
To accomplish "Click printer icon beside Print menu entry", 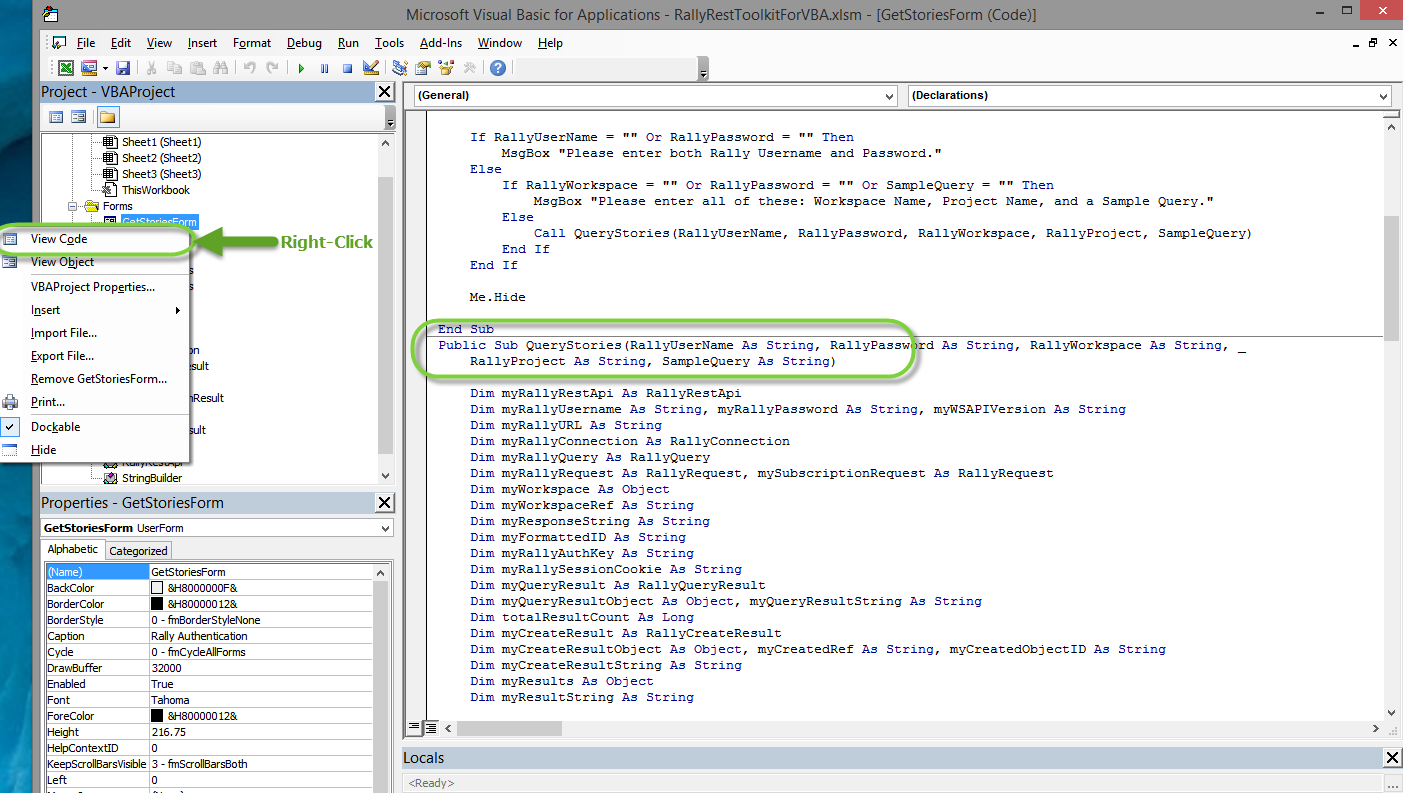I will click(x=10, y=402).
